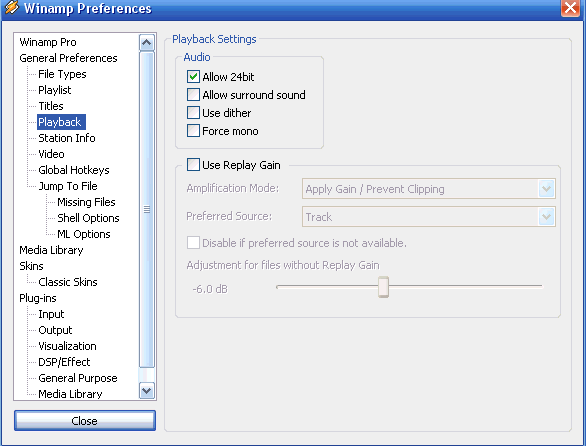This screenshot has height=446, width=586.
Task: Click the Adjustment for files without Replay Gain text
Action: tap(283, 265)
